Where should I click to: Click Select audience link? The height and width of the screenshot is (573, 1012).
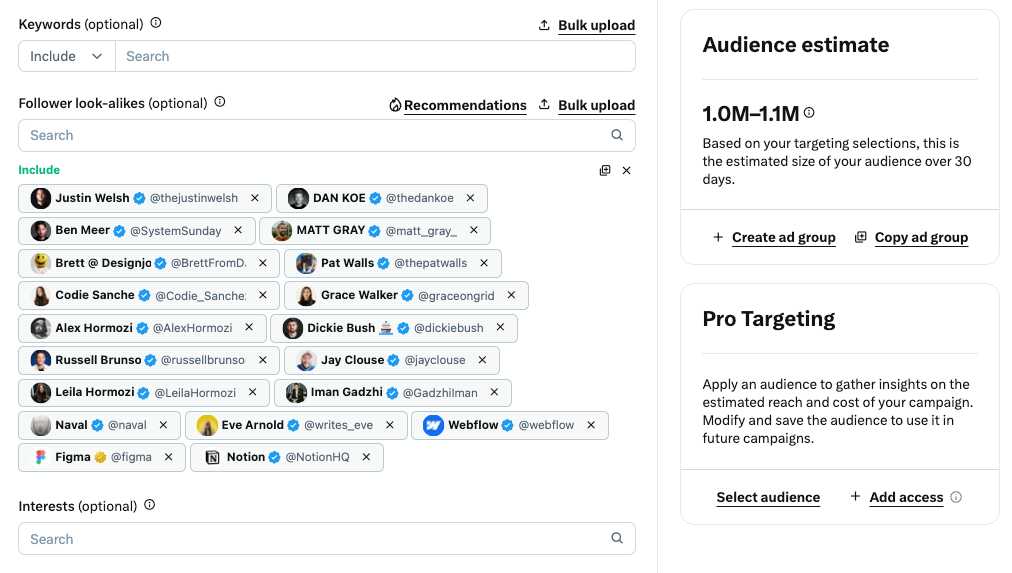[768, 498]
